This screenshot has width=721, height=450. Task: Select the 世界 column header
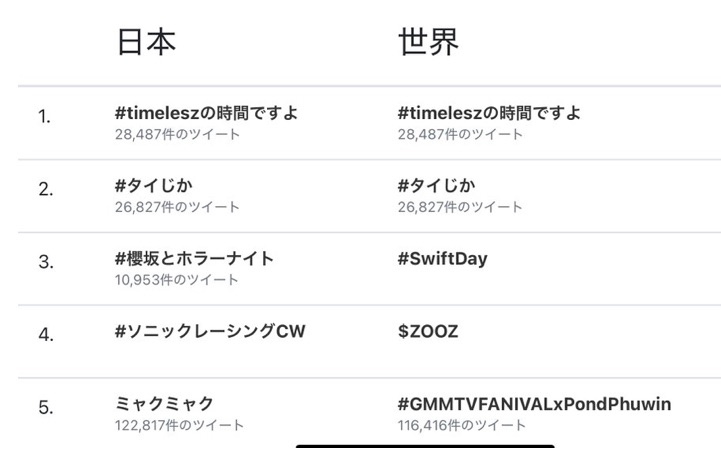coord(428,42)
